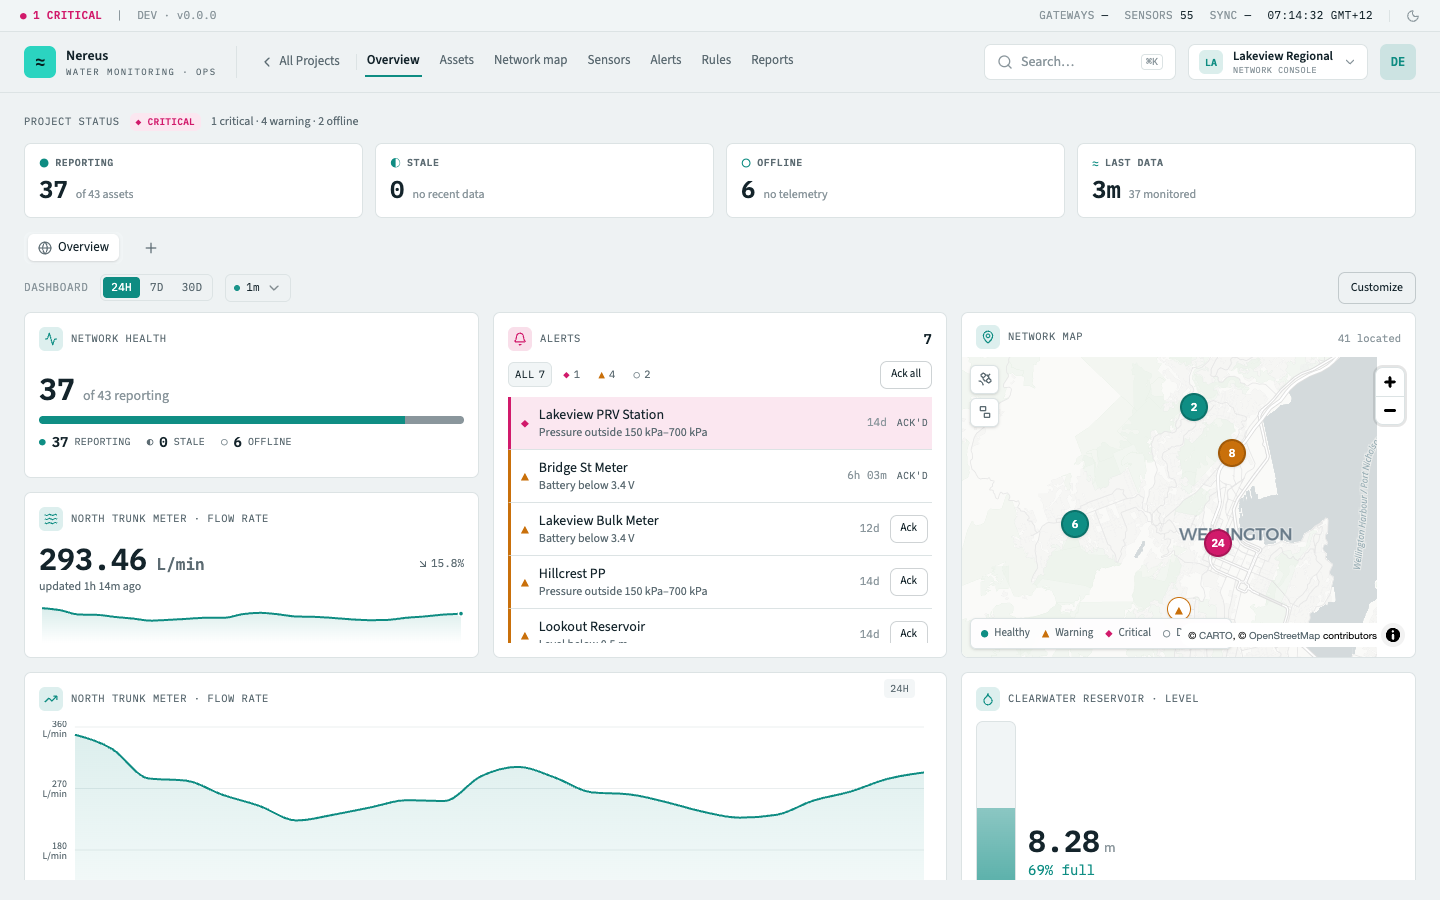Image resolution: width=1440 pixels, height=900 pixels.
Task: Open the Network map tab
Action: coord(530,60)
